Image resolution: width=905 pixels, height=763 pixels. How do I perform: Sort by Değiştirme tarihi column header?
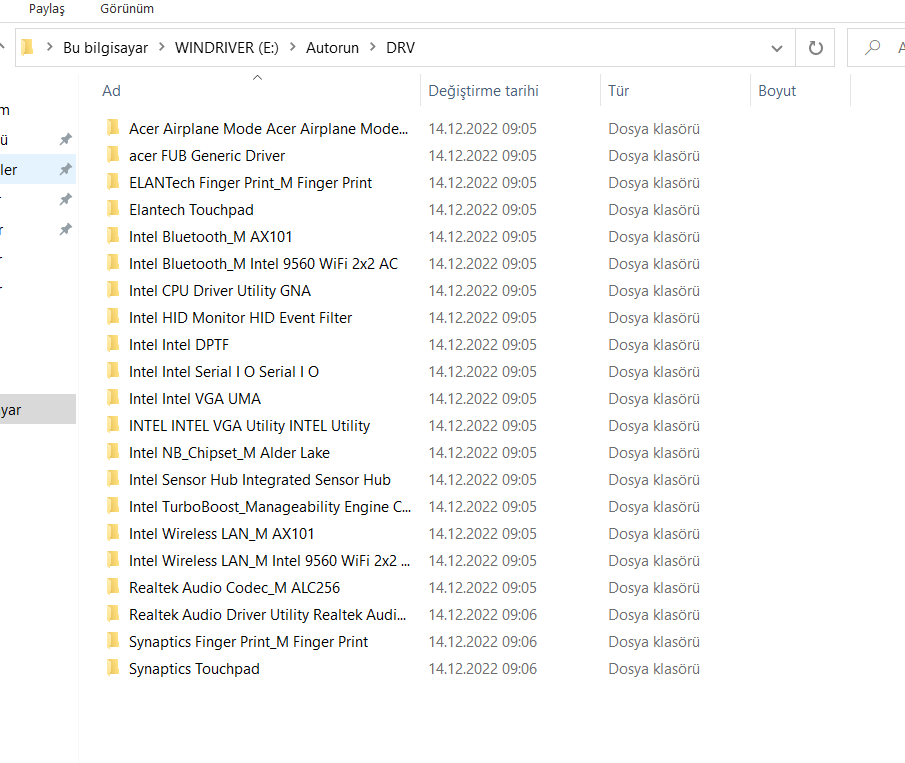[x=483, y=91]
